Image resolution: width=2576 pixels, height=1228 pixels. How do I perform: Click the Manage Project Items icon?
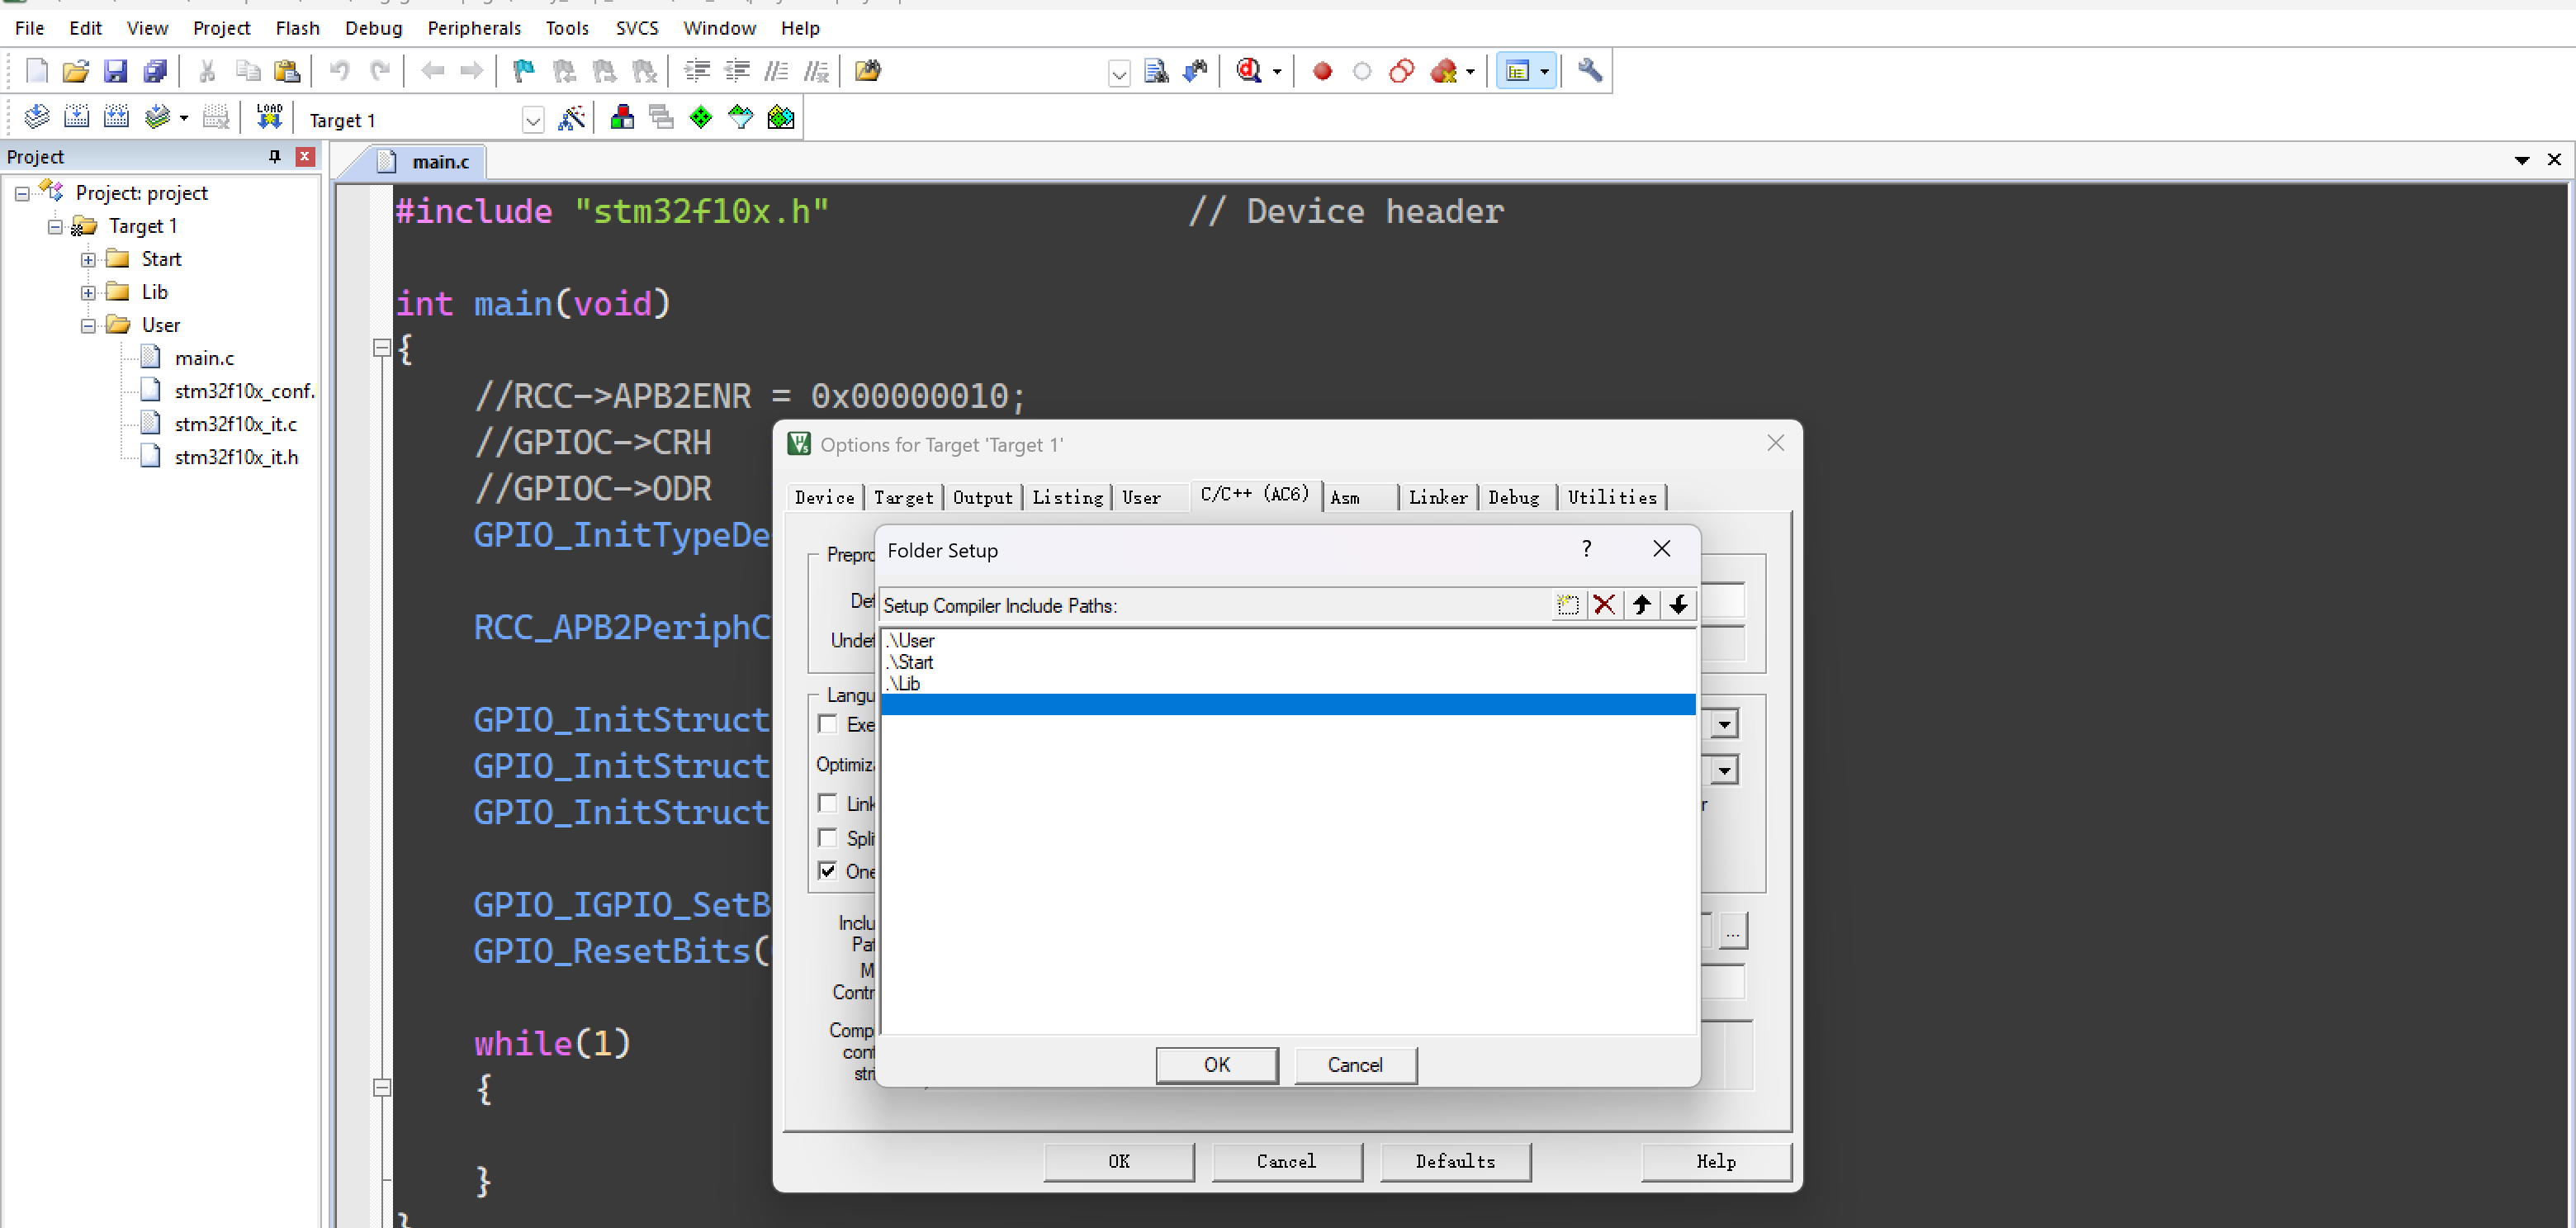point(622,118)
